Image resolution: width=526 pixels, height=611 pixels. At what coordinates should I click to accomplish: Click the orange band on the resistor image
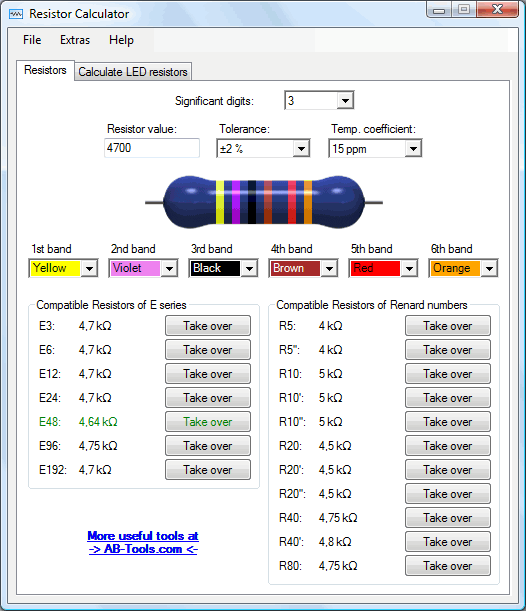[308, 202]
